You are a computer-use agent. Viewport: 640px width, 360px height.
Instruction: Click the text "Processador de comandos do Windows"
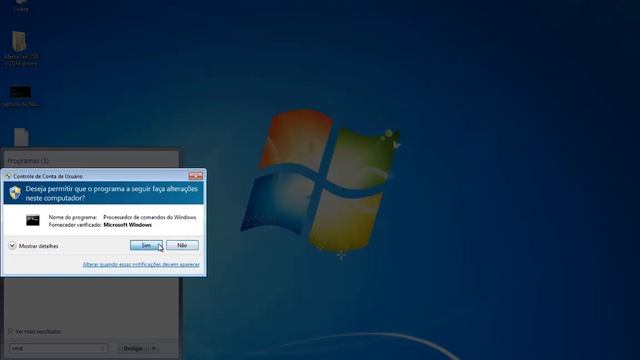(x=150, y=217)
